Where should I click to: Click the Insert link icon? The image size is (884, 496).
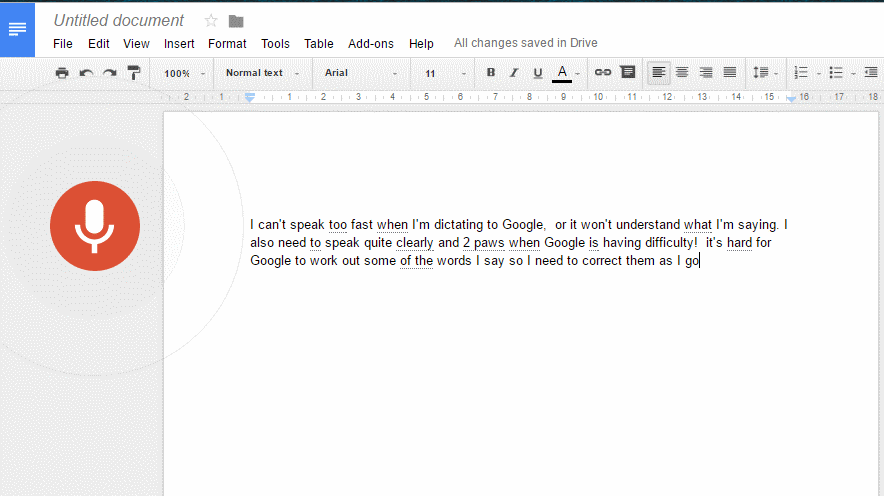603,72
